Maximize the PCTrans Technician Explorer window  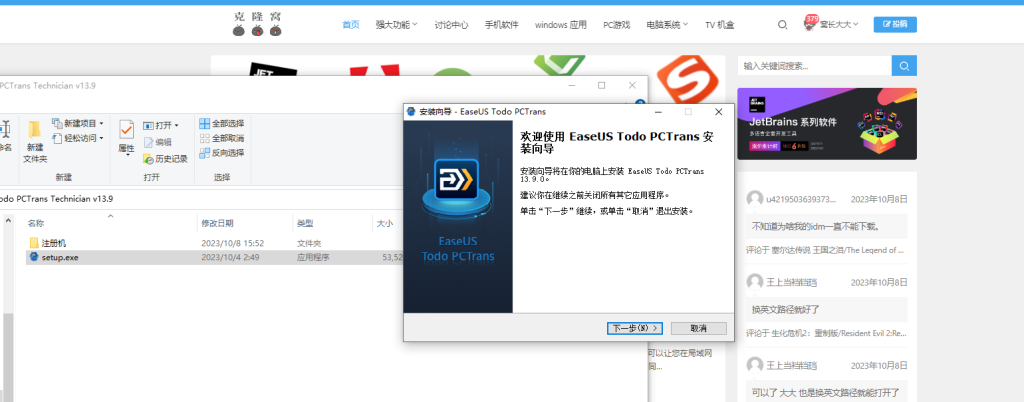[601, 85]
